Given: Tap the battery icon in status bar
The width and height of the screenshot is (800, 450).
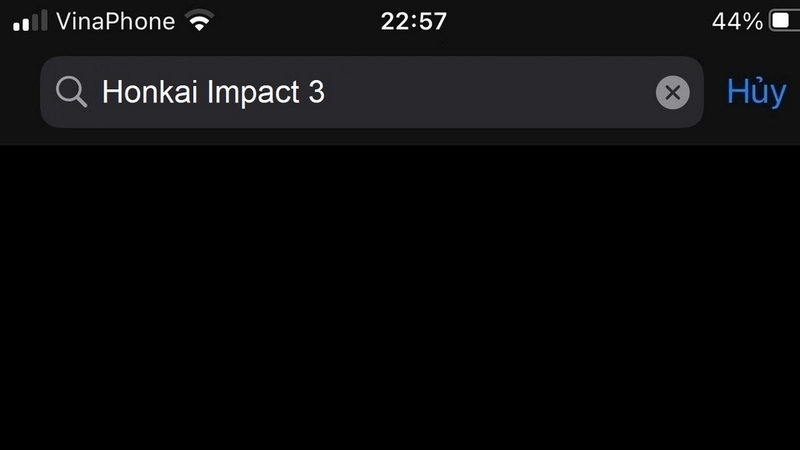Looking at the screenshot, I should coord(785,21).
